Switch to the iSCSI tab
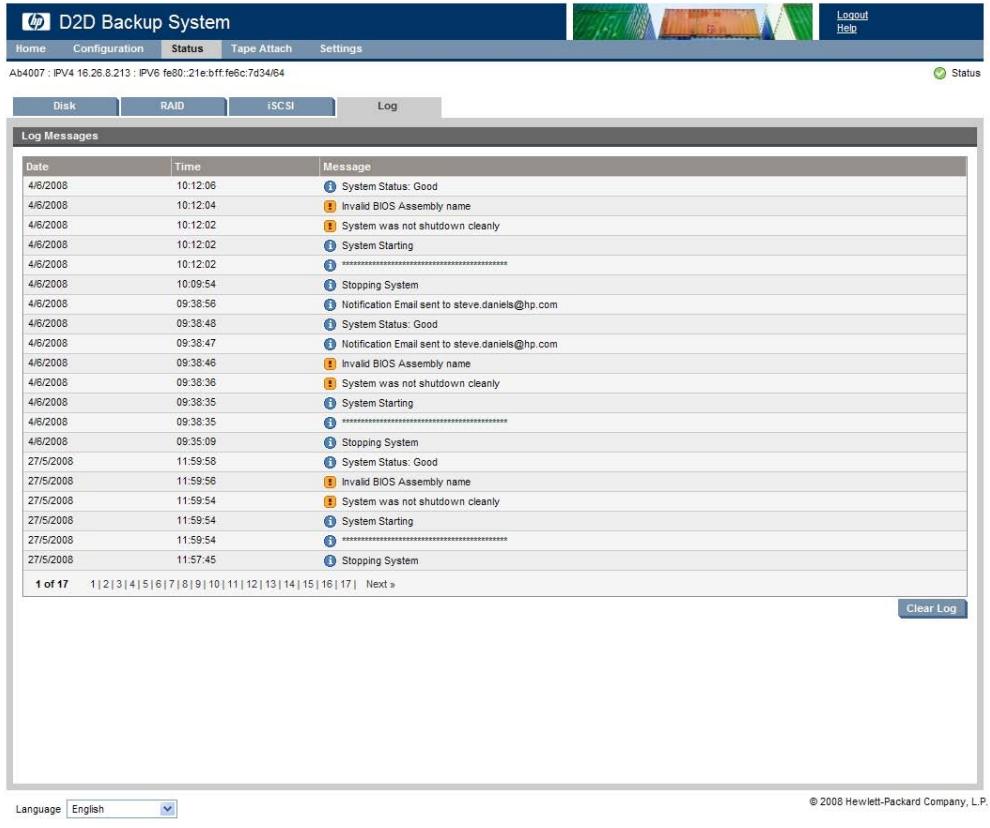Image resolution: width=990 pixels, height=828 pixels. 281,106
